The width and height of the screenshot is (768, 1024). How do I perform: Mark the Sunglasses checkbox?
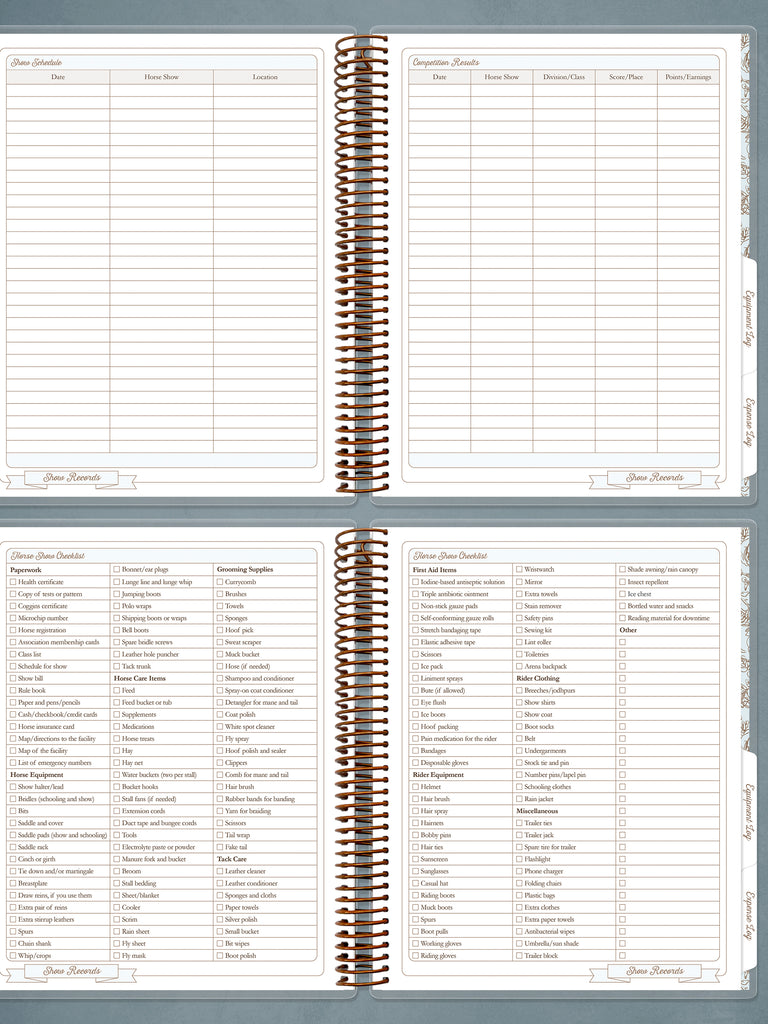pyautogui.click(x=415, y=871)
